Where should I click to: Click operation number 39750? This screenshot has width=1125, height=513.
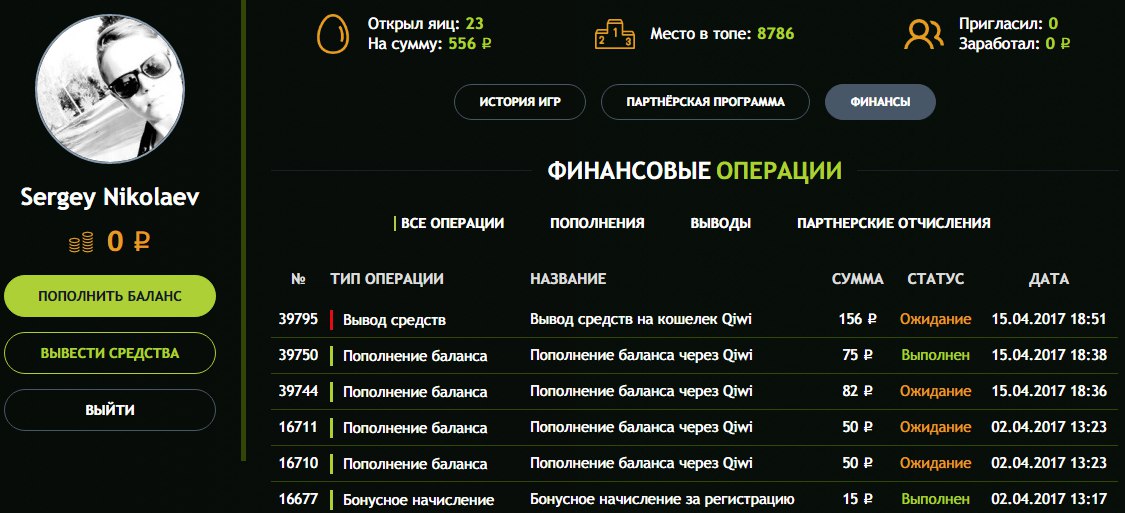(x=298, y=355)
